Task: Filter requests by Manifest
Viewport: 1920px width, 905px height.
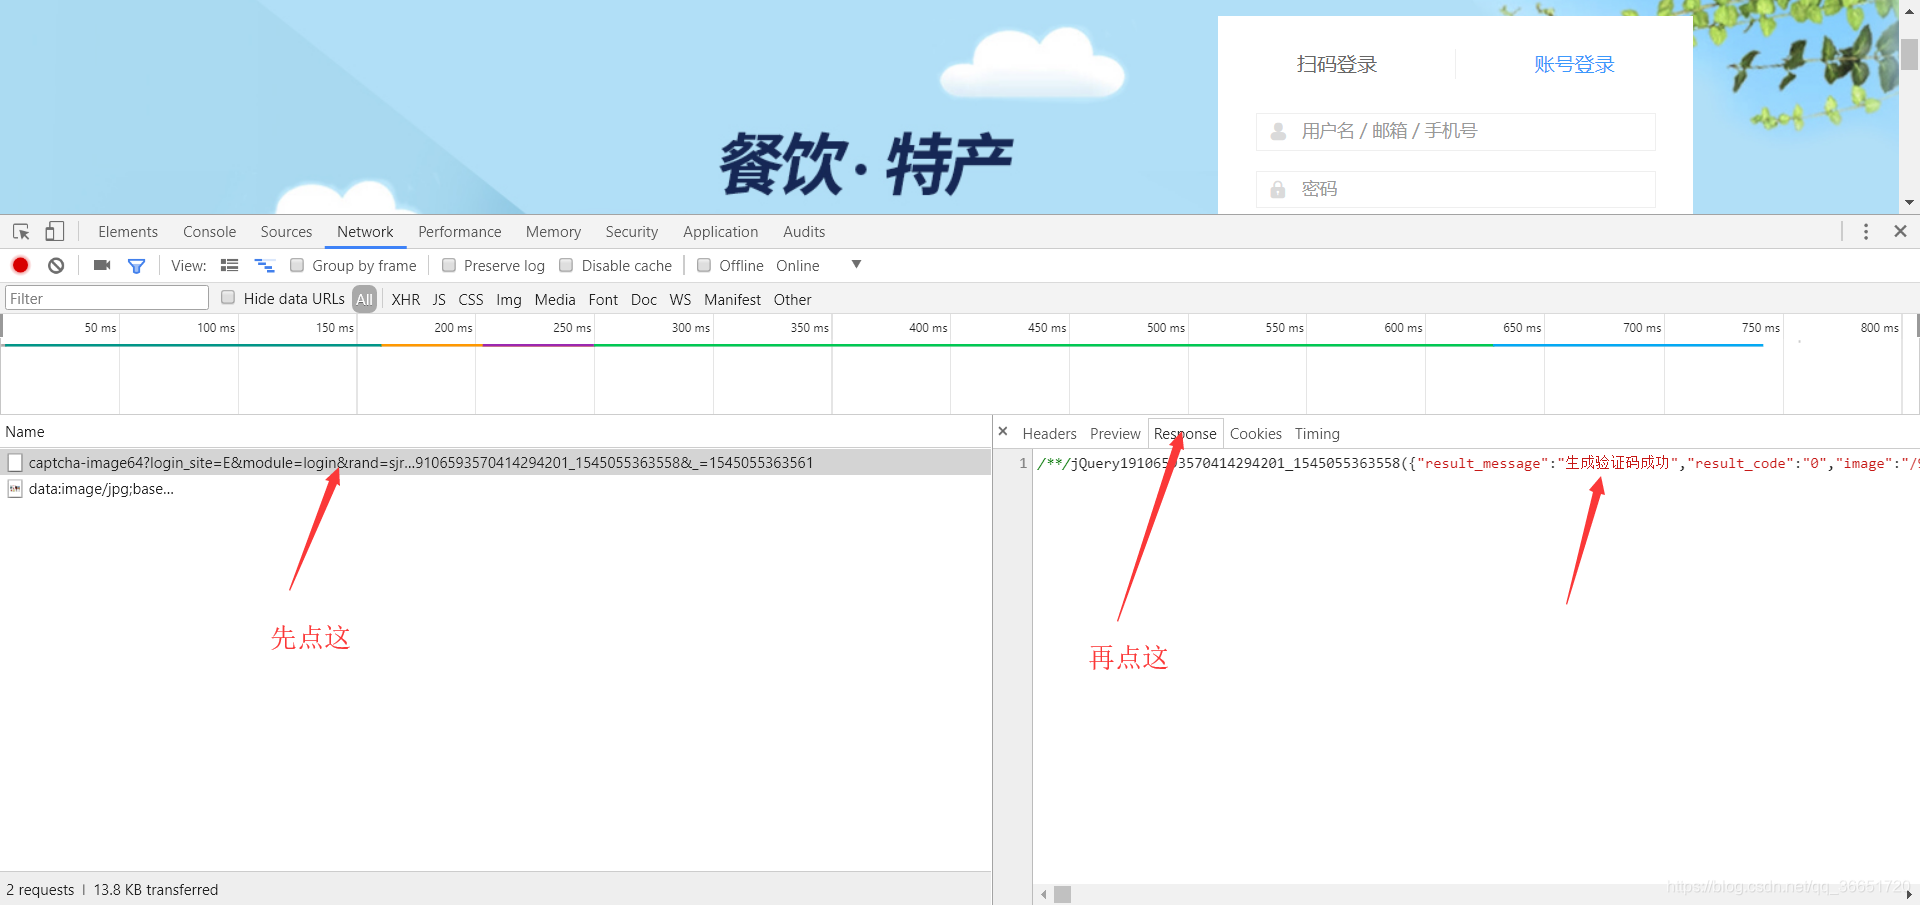Action: click(732, 300)
